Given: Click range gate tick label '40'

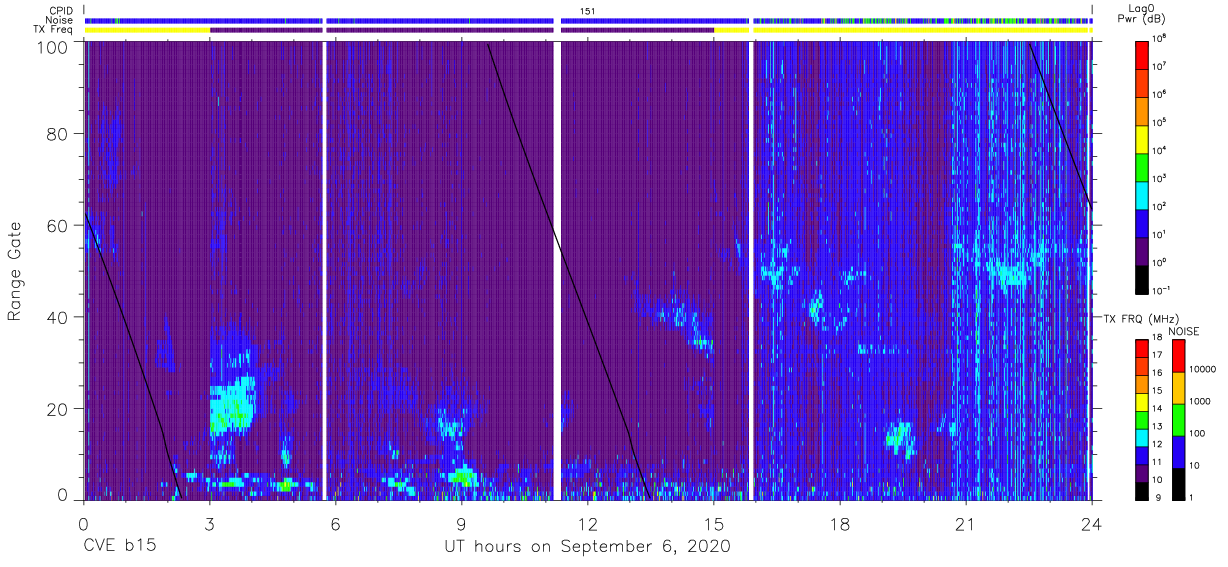Looking at the screenshot, I should point(57,318).
